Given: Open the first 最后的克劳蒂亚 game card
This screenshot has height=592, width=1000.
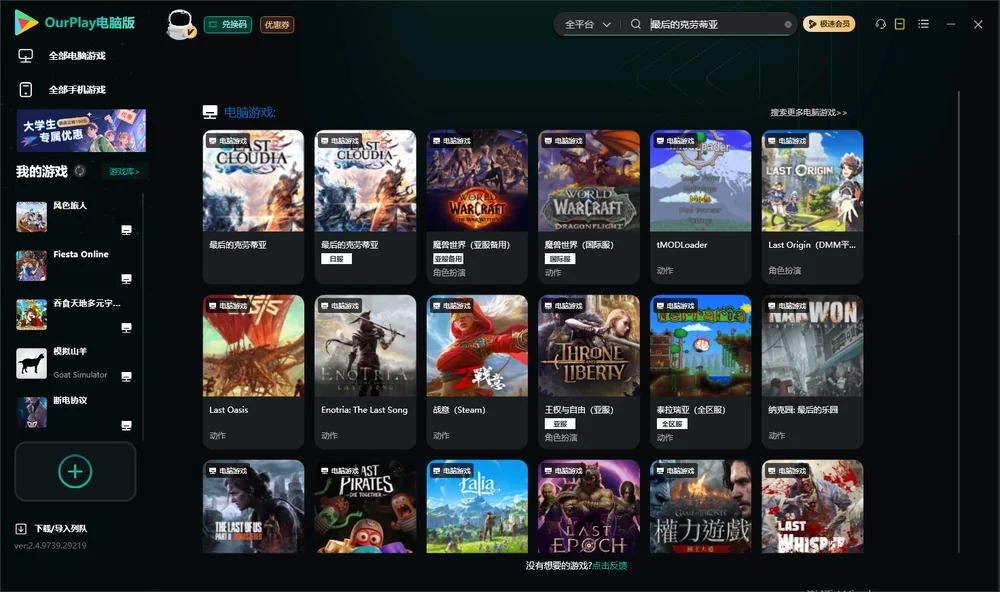Looking at the screenshot, I should [x=253, y=207].
